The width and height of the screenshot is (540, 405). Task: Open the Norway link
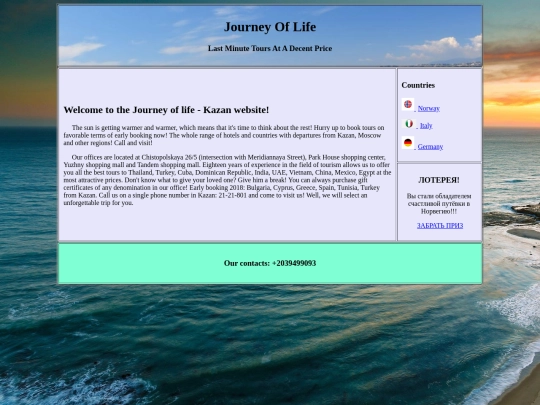[x=428, y=108]
